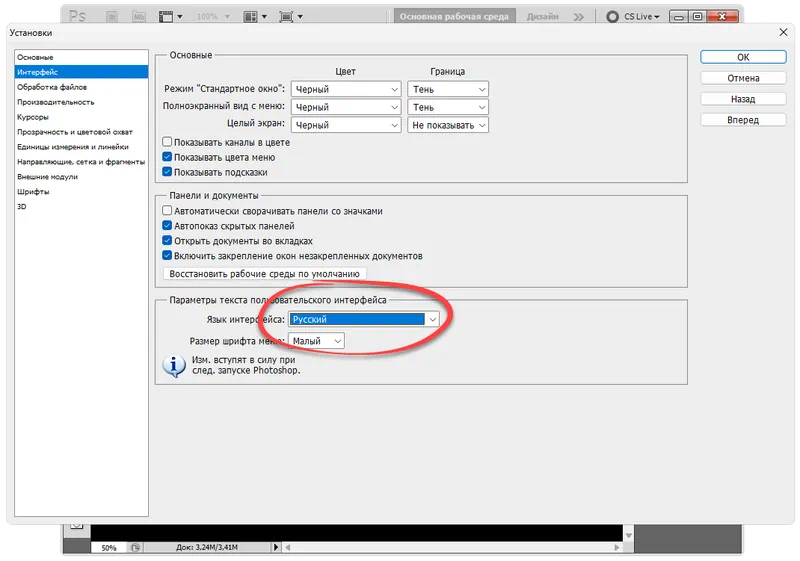Viewport: 800px width, 561px height.
Task: Click the Photoshop Ps logo icon
Action: click(x=78, y=16)
